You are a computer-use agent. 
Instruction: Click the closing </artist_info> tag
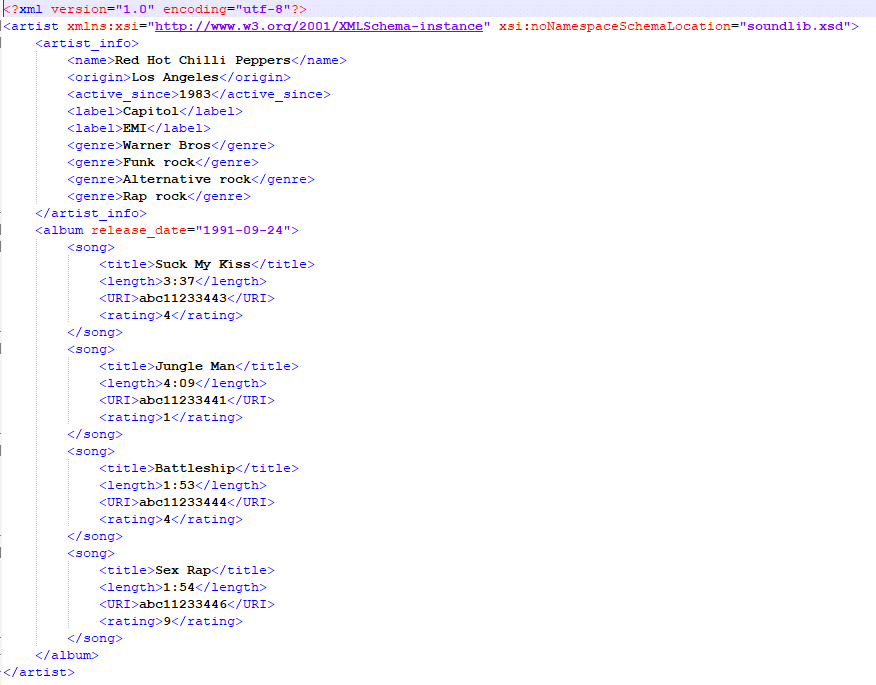[91, 213]
